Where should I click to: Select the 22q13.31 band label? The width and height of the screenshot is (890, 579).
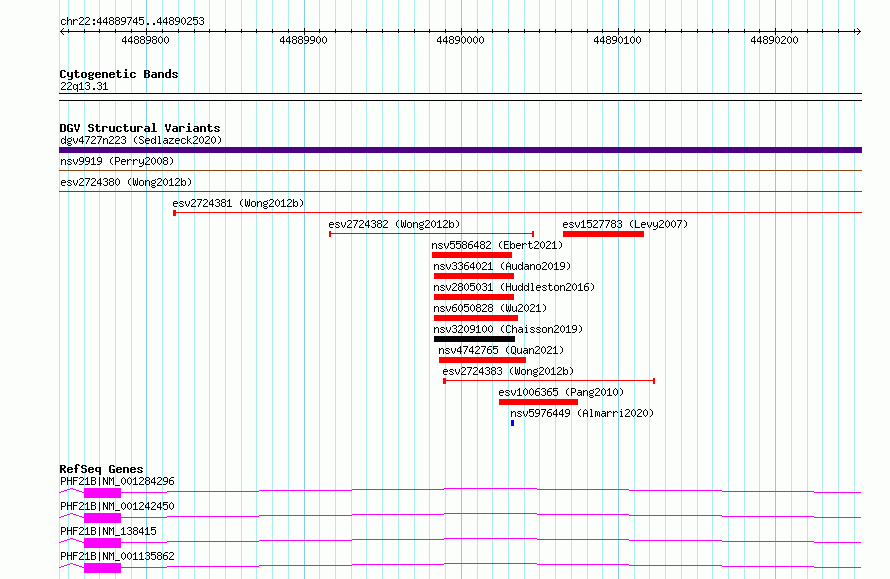point(84,86)
